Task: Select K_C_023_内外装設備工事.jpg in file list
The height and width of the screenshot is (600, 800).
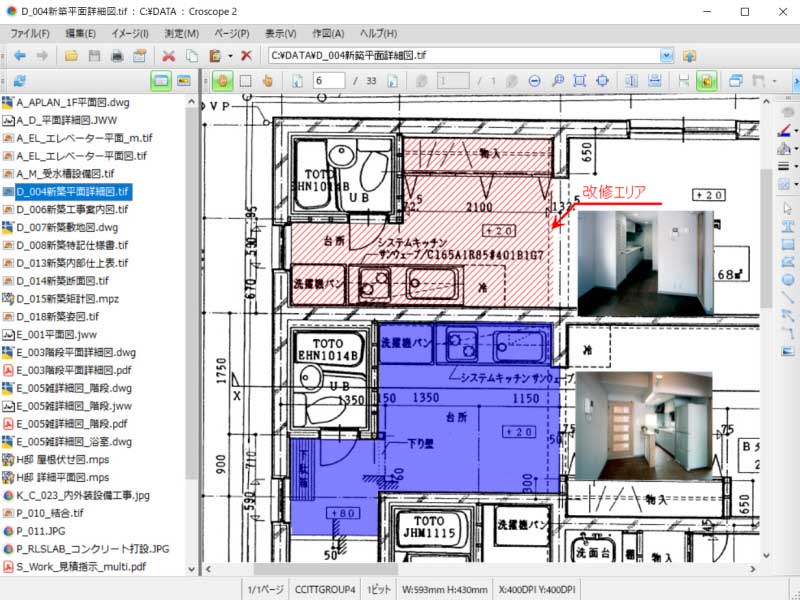Action: click(83, 495)
